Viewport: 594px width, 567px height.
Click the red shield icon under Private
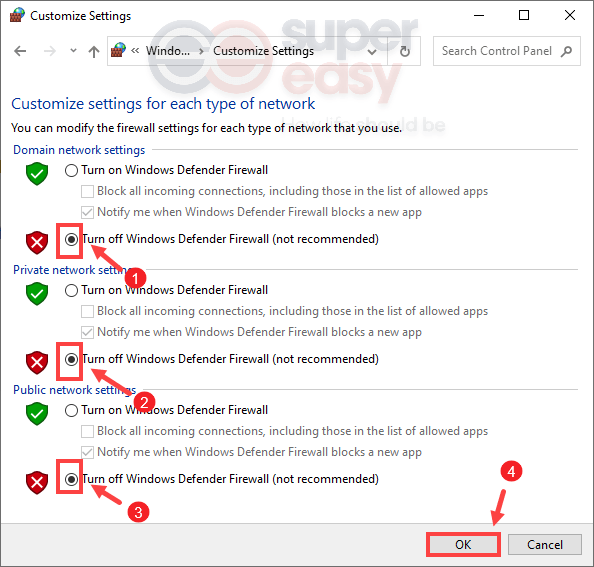point(37,363)
